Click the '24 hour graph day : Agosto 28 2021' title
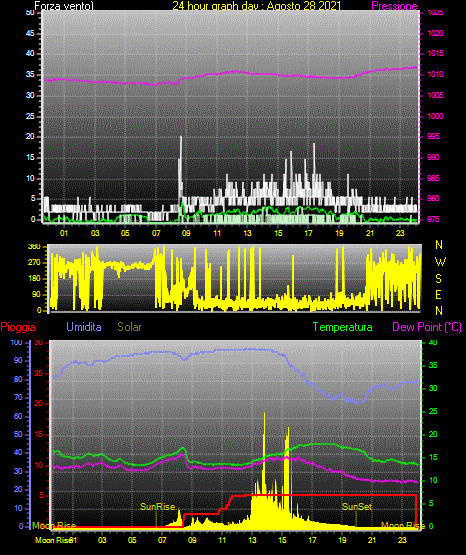This screenshot has height=555, width=466. (x=257, y=6)
